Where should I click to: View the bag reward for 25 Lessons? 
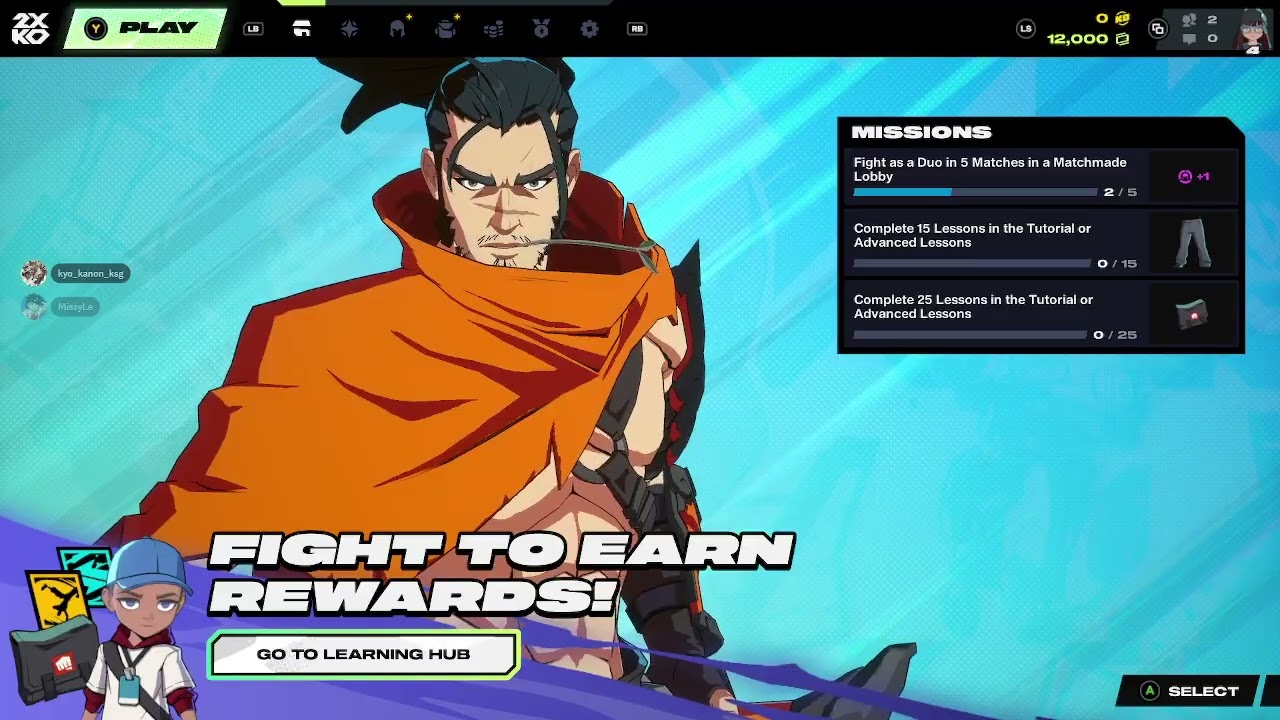pos(1192,315)
